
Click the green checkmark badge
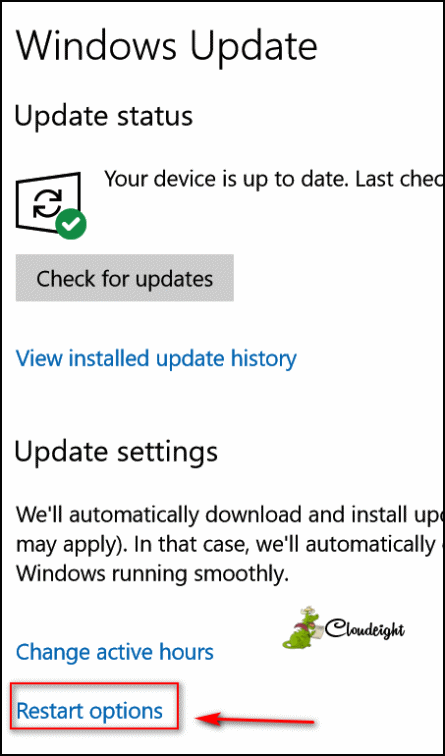point(71,223)
